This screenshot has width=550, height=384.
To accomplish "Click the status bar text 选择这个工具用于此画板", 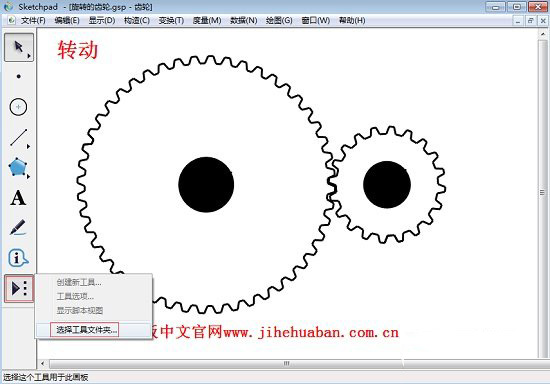I will [x=46, y=378].
